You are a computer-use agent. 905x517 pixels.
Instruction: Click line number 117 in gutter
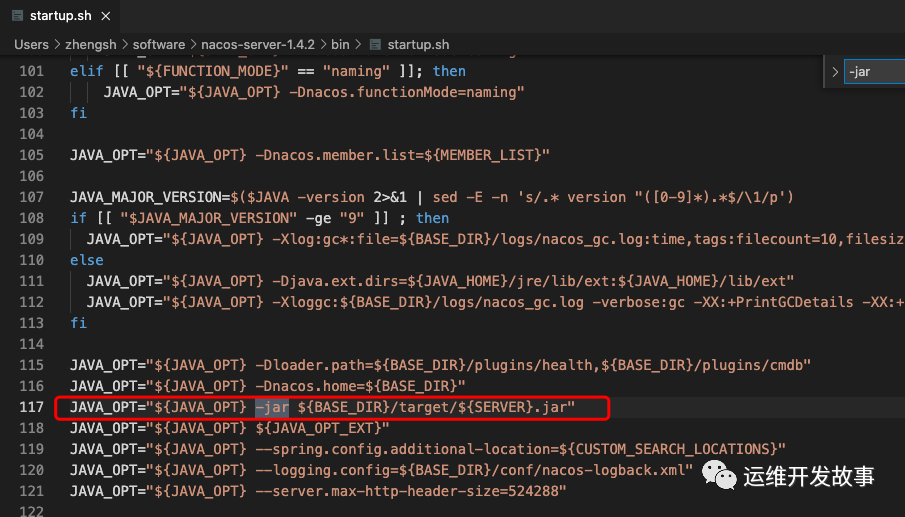click(32, 407)
